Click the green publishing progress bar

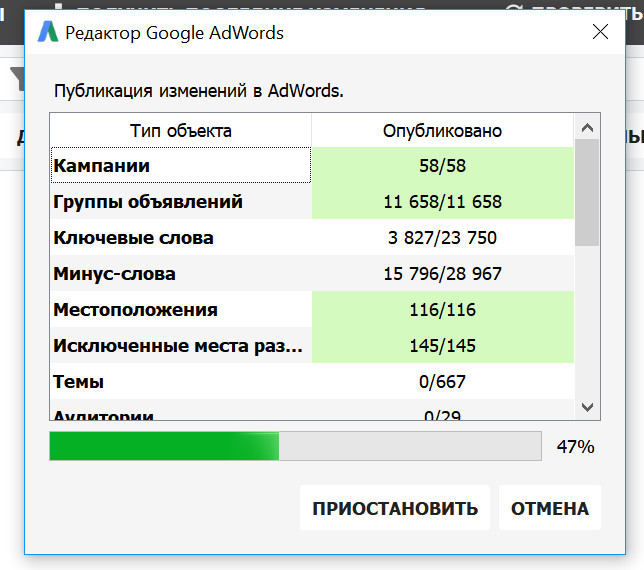click(295, 446)
